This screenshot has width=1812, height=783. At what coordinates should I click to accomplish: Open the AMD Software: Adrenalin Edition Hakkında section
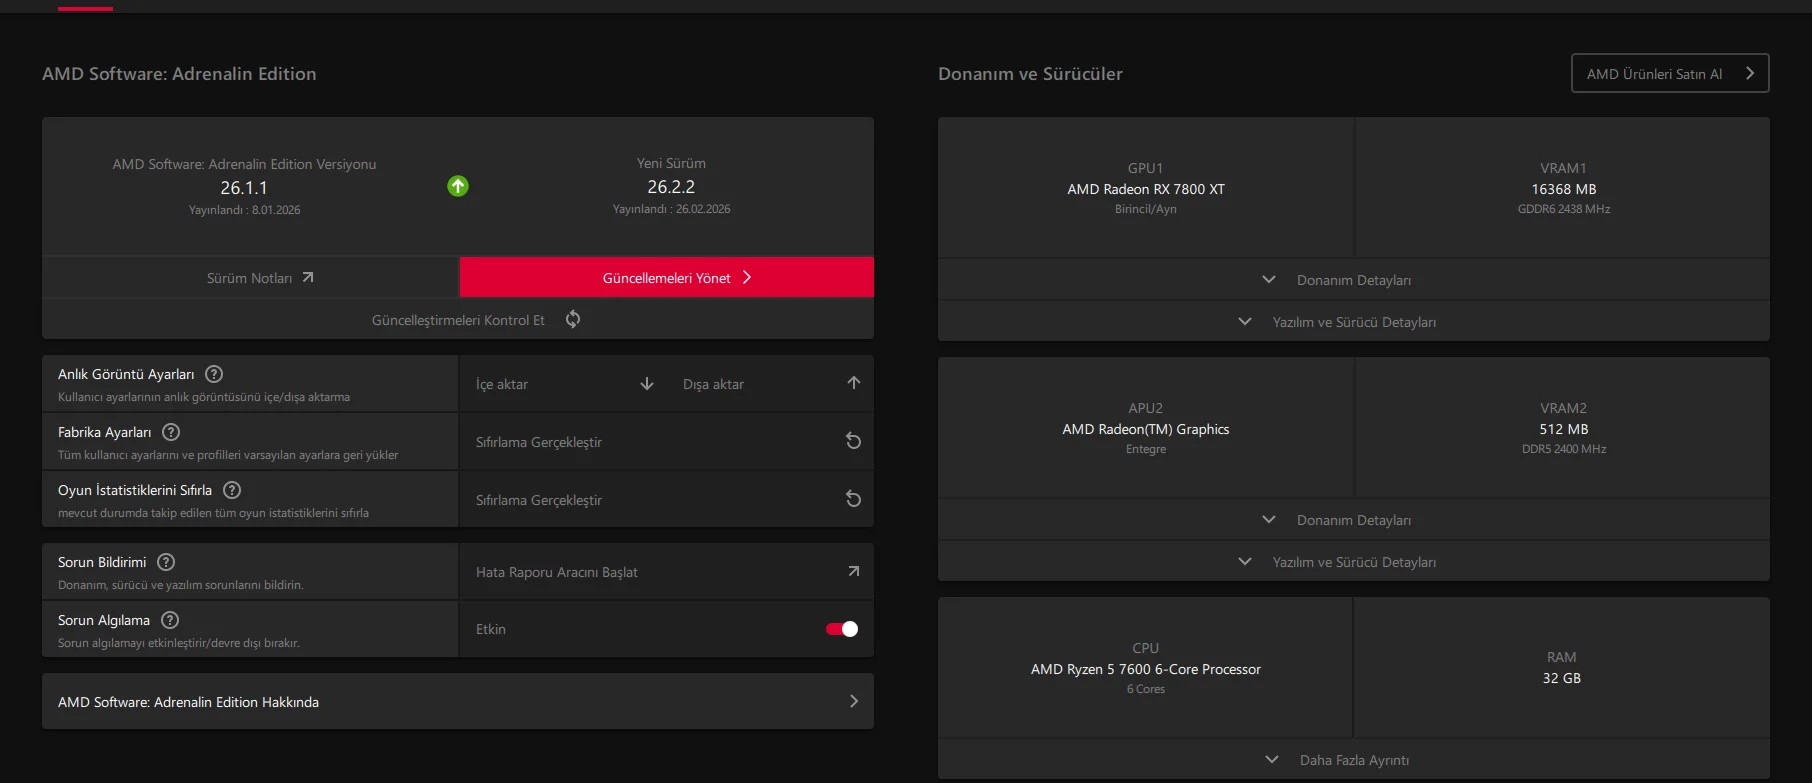pos(458,701)
